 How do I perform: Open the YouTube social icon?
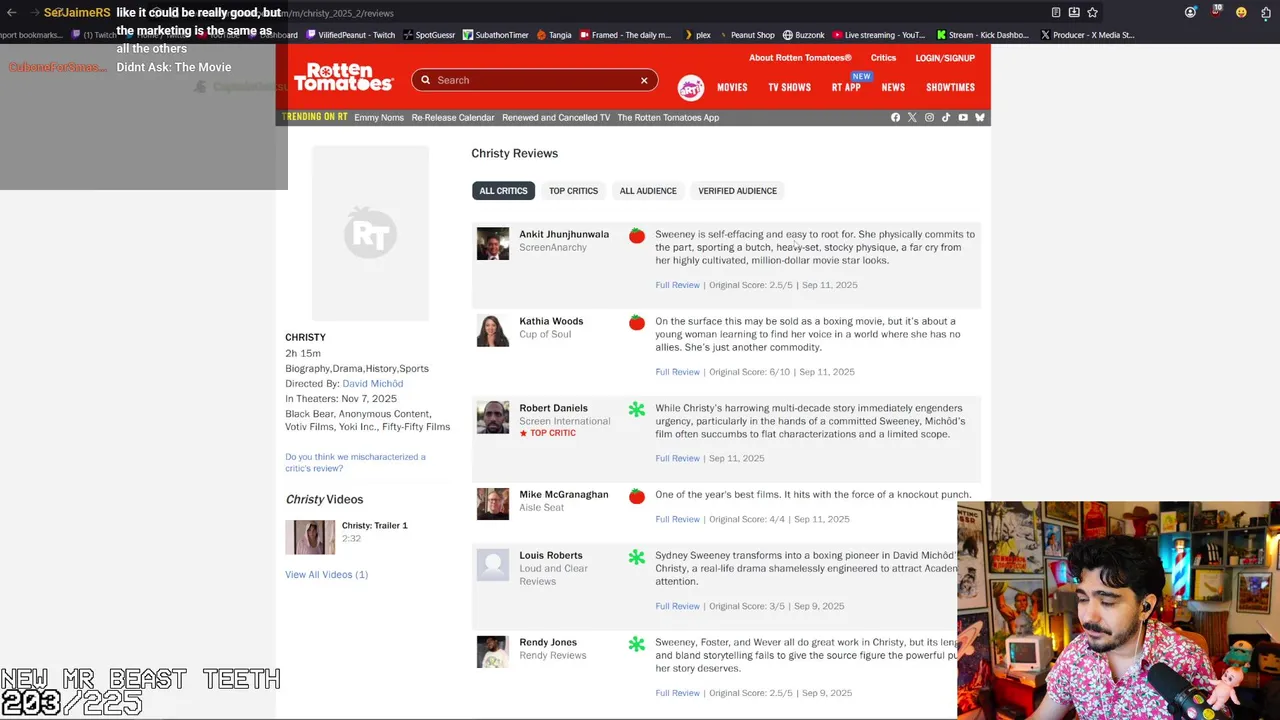[x=963, y=118]
